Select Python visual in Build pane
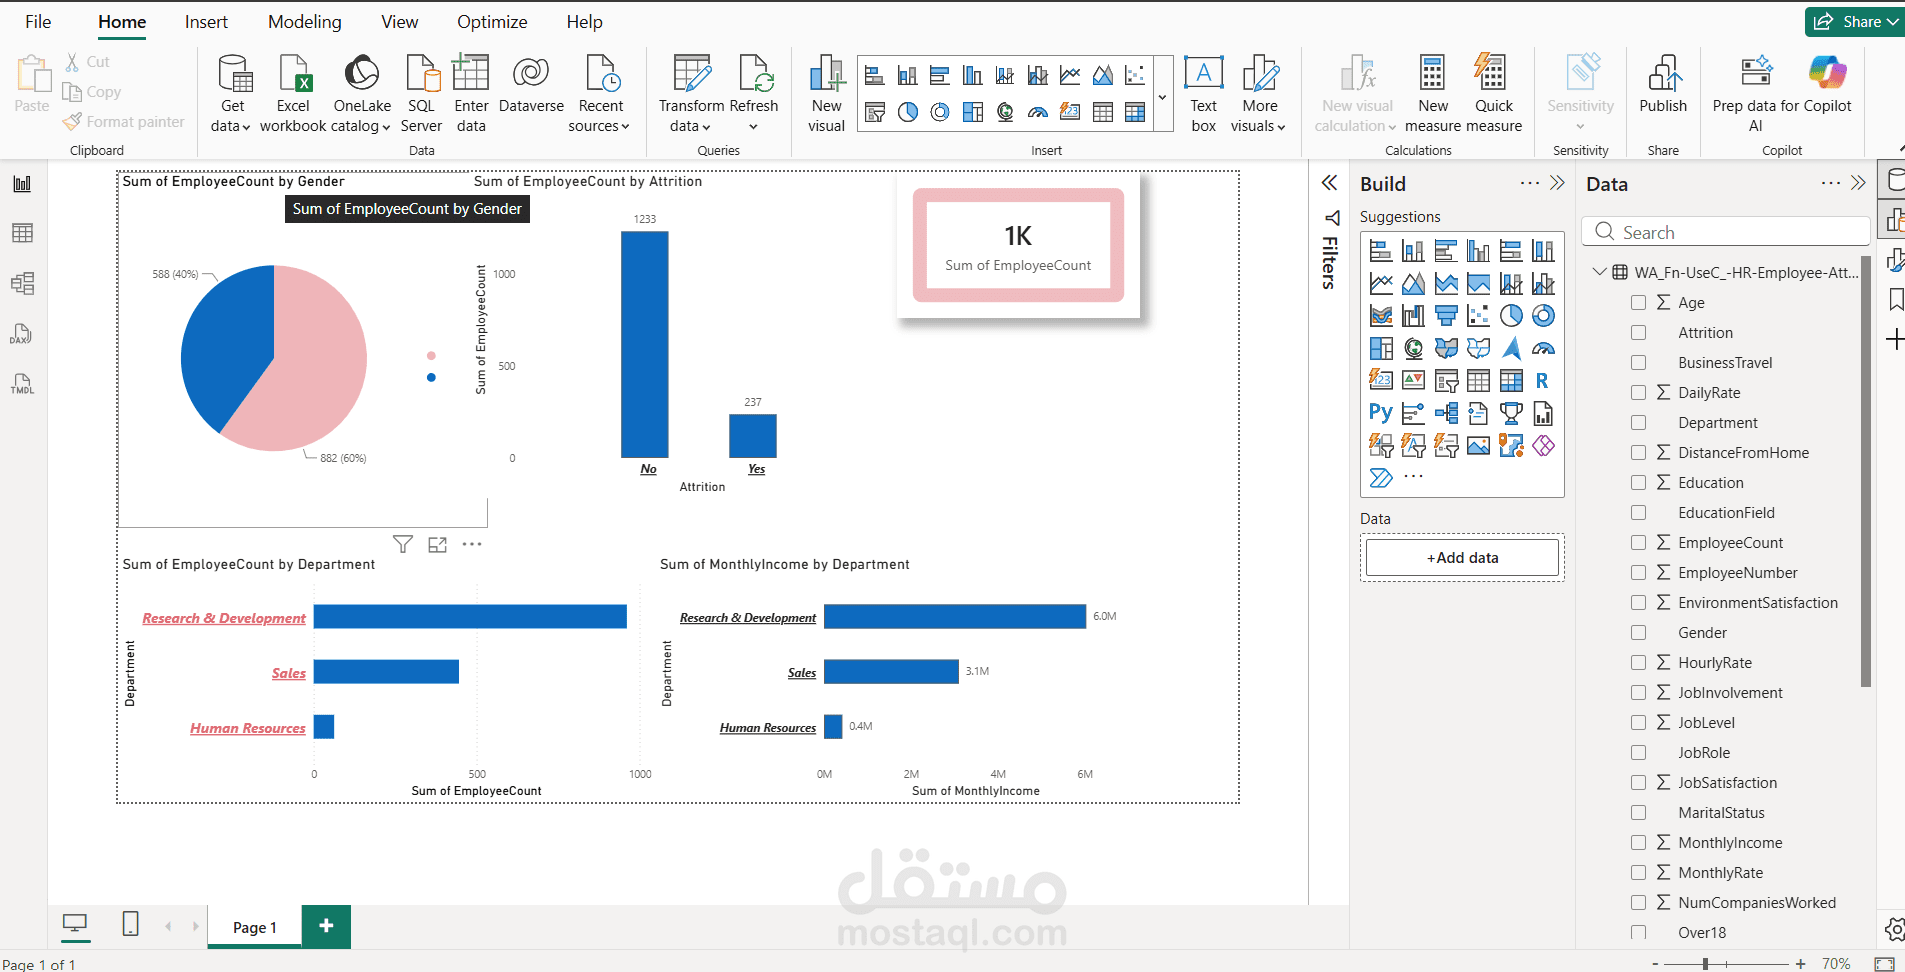Image resolution: width=1905 pixels, height=972 pixels. (x=1381, y=413)
